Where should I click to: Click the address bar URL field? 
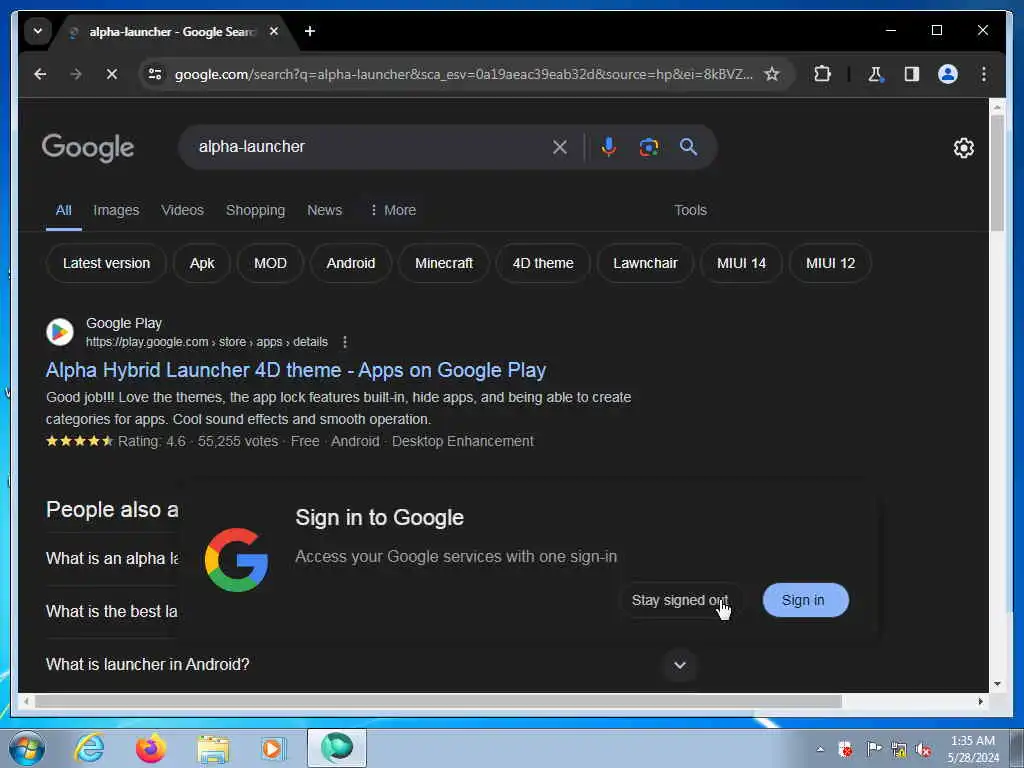pos(464,74)
